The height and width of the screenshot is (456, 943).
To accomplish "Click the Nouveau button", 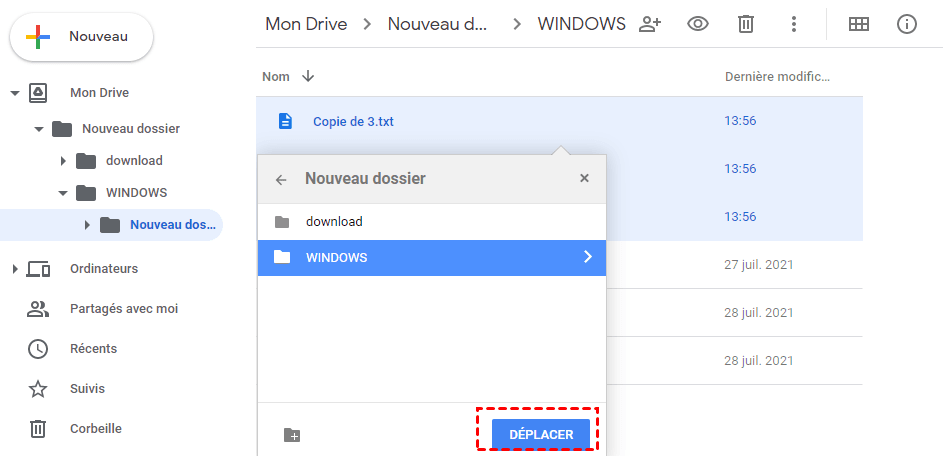I will click(x=81, y=37).
